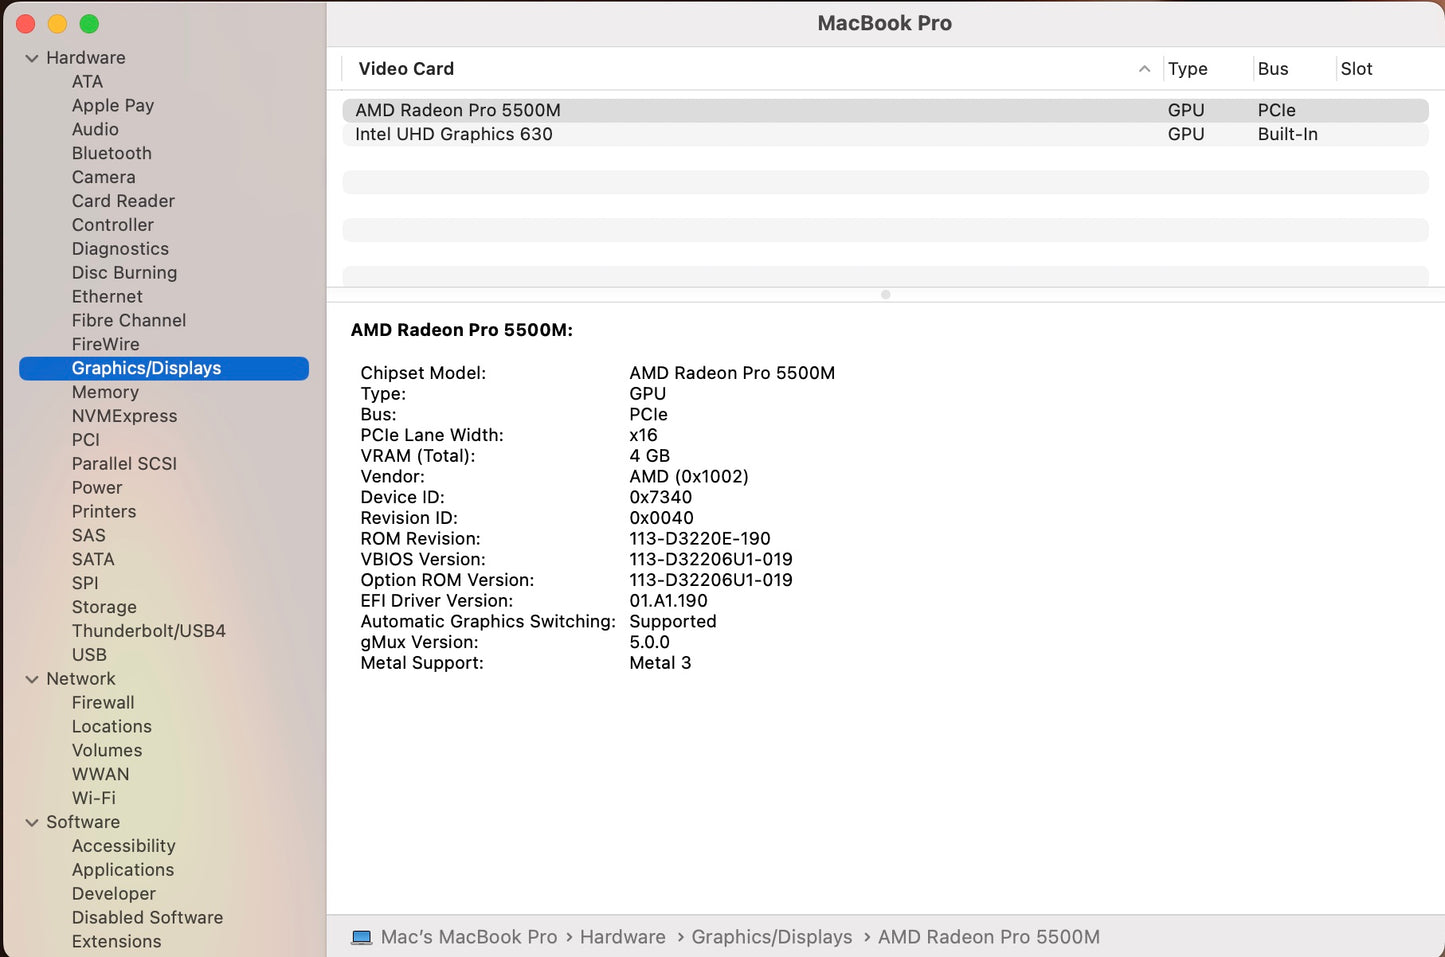The image size is (1445, 957).
Task: Click the MacBook icon in the breadcrumb bar
Action: [x=362, y=937]
